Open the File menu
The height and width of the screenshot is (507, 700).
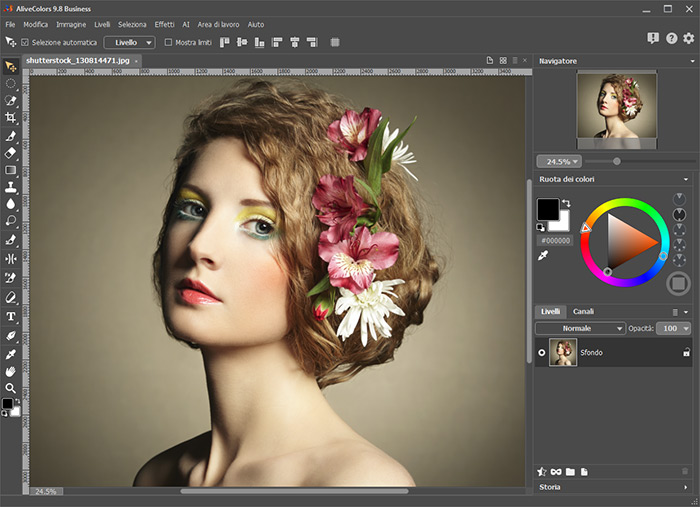[10, 25]
